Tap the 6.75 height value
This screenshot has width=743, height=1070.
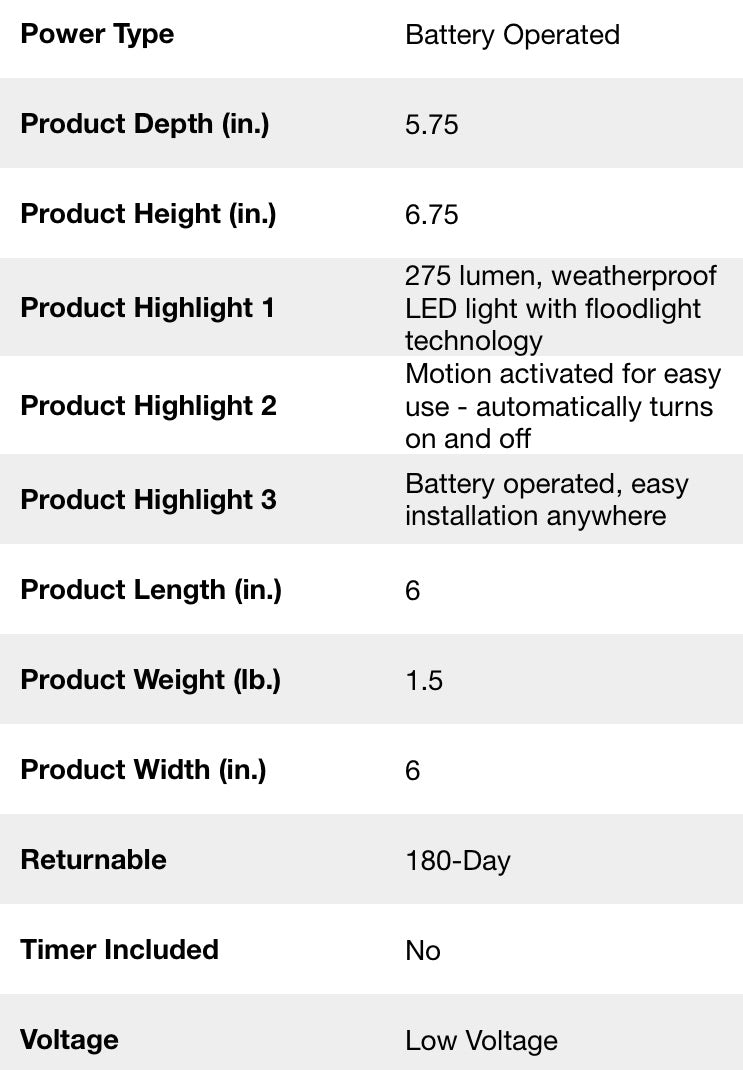[431, 214]
